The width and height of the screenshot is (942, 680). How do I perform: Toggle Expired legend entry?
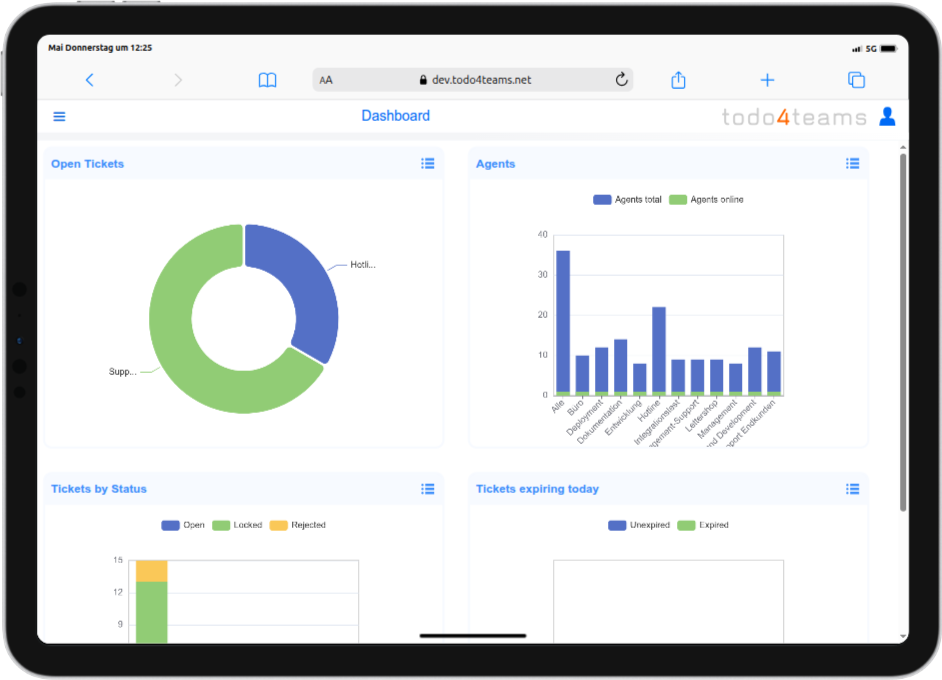(703, 525)
